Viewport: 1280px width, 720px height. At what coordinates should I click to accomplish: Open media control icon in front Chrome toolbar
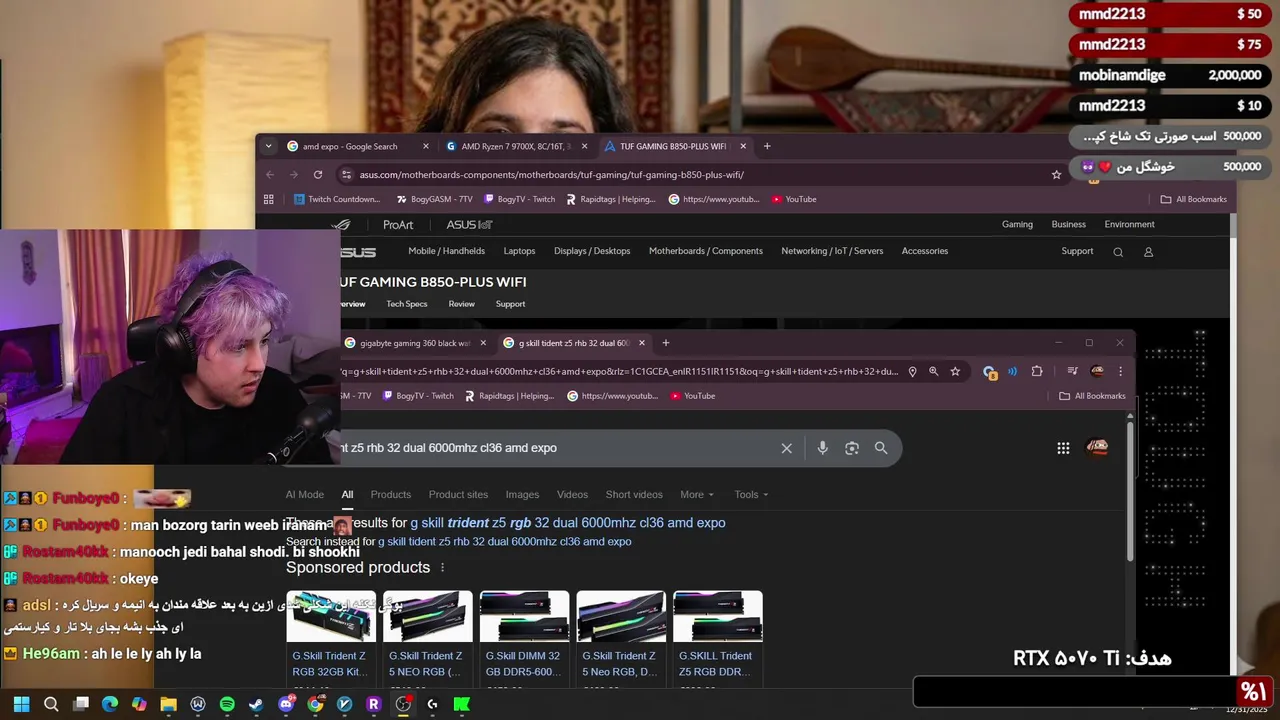coord(1072,371)
